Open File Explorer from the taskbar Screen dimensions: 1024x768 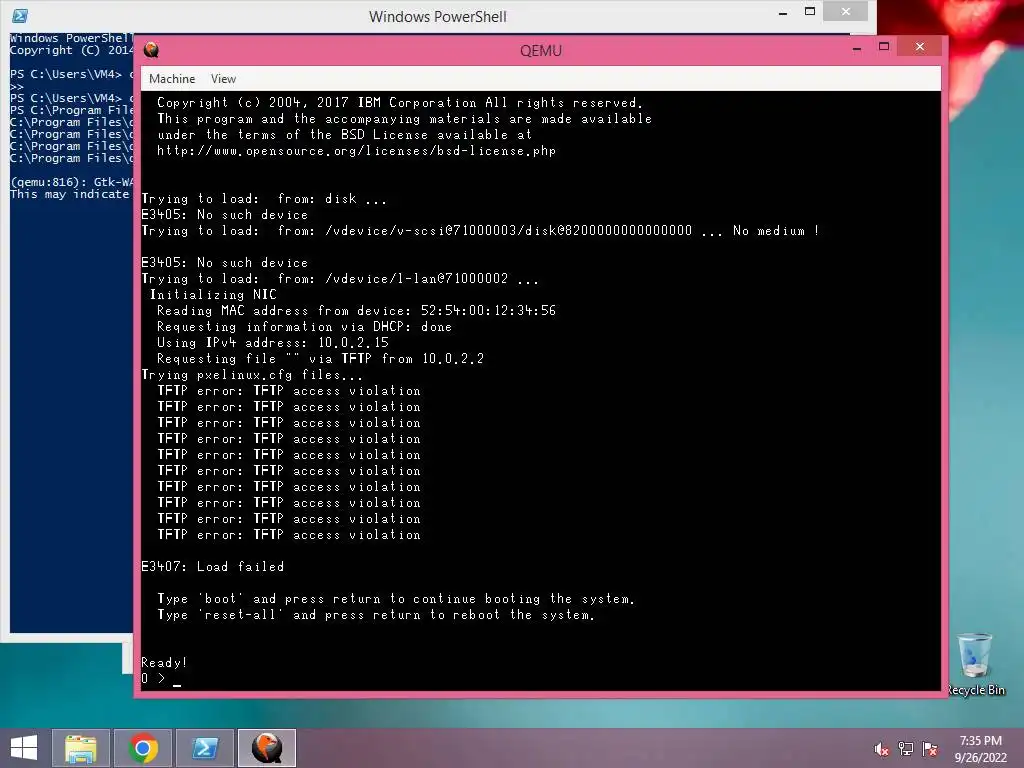click(81, 748)
